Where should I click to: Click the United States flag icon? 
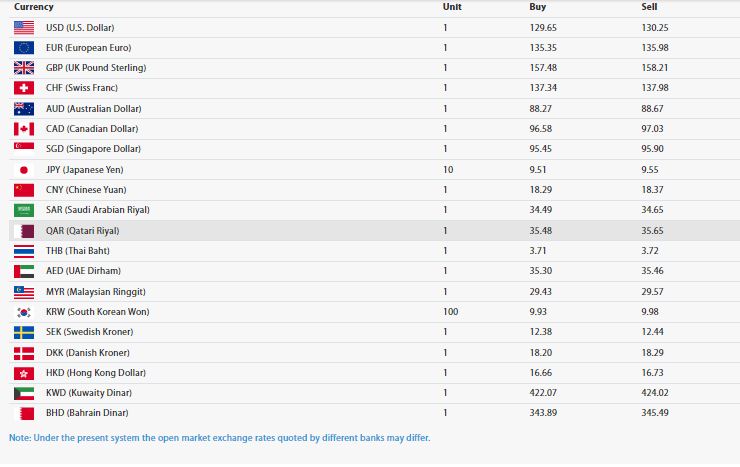pyautogui.click(x=24, y=27)
